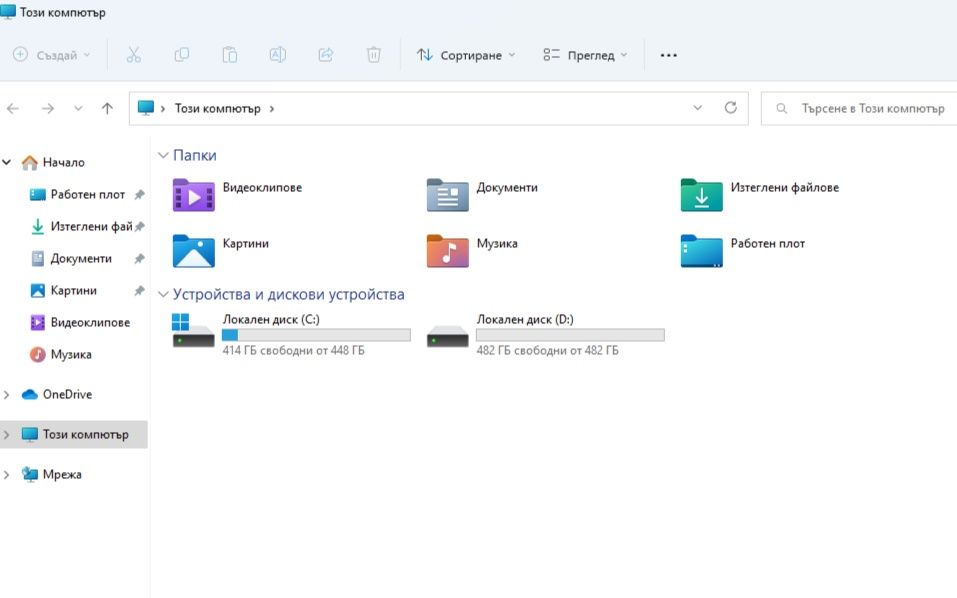957x598 pixels.
Task: Open the Създай new item dropdown
Action: [52, 55]
